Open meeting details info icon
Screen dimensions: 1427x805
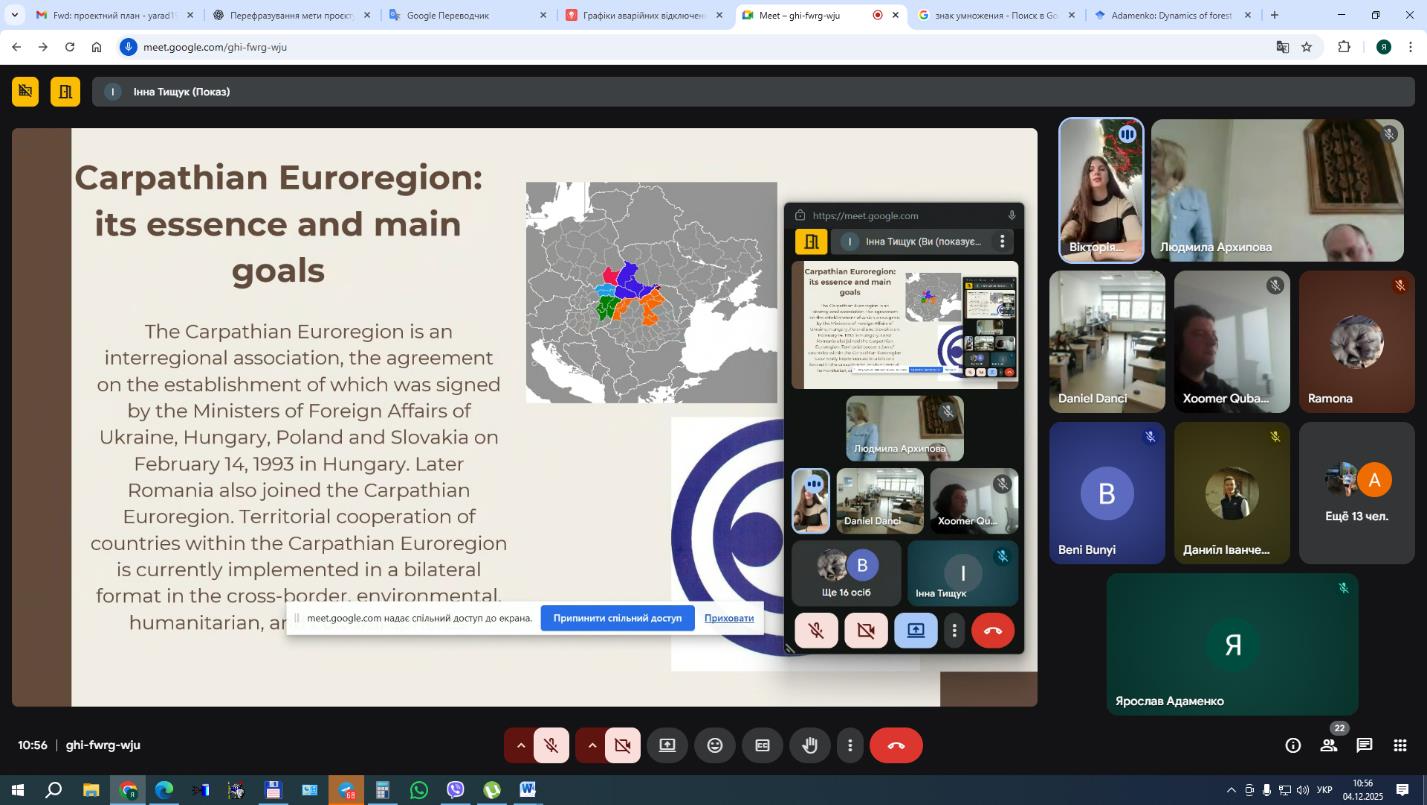coord(1293,746)
